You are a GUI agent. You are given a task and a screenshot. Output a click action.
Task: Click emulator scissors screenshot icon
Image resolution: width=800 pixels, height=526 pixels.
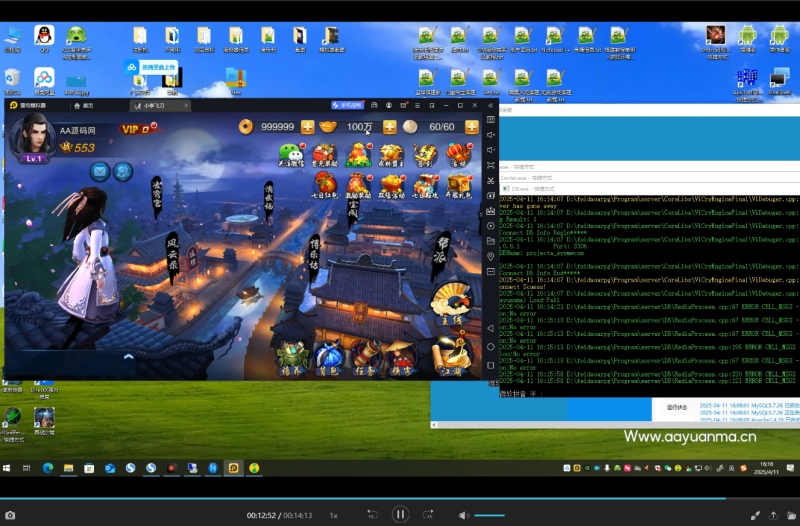491,181
